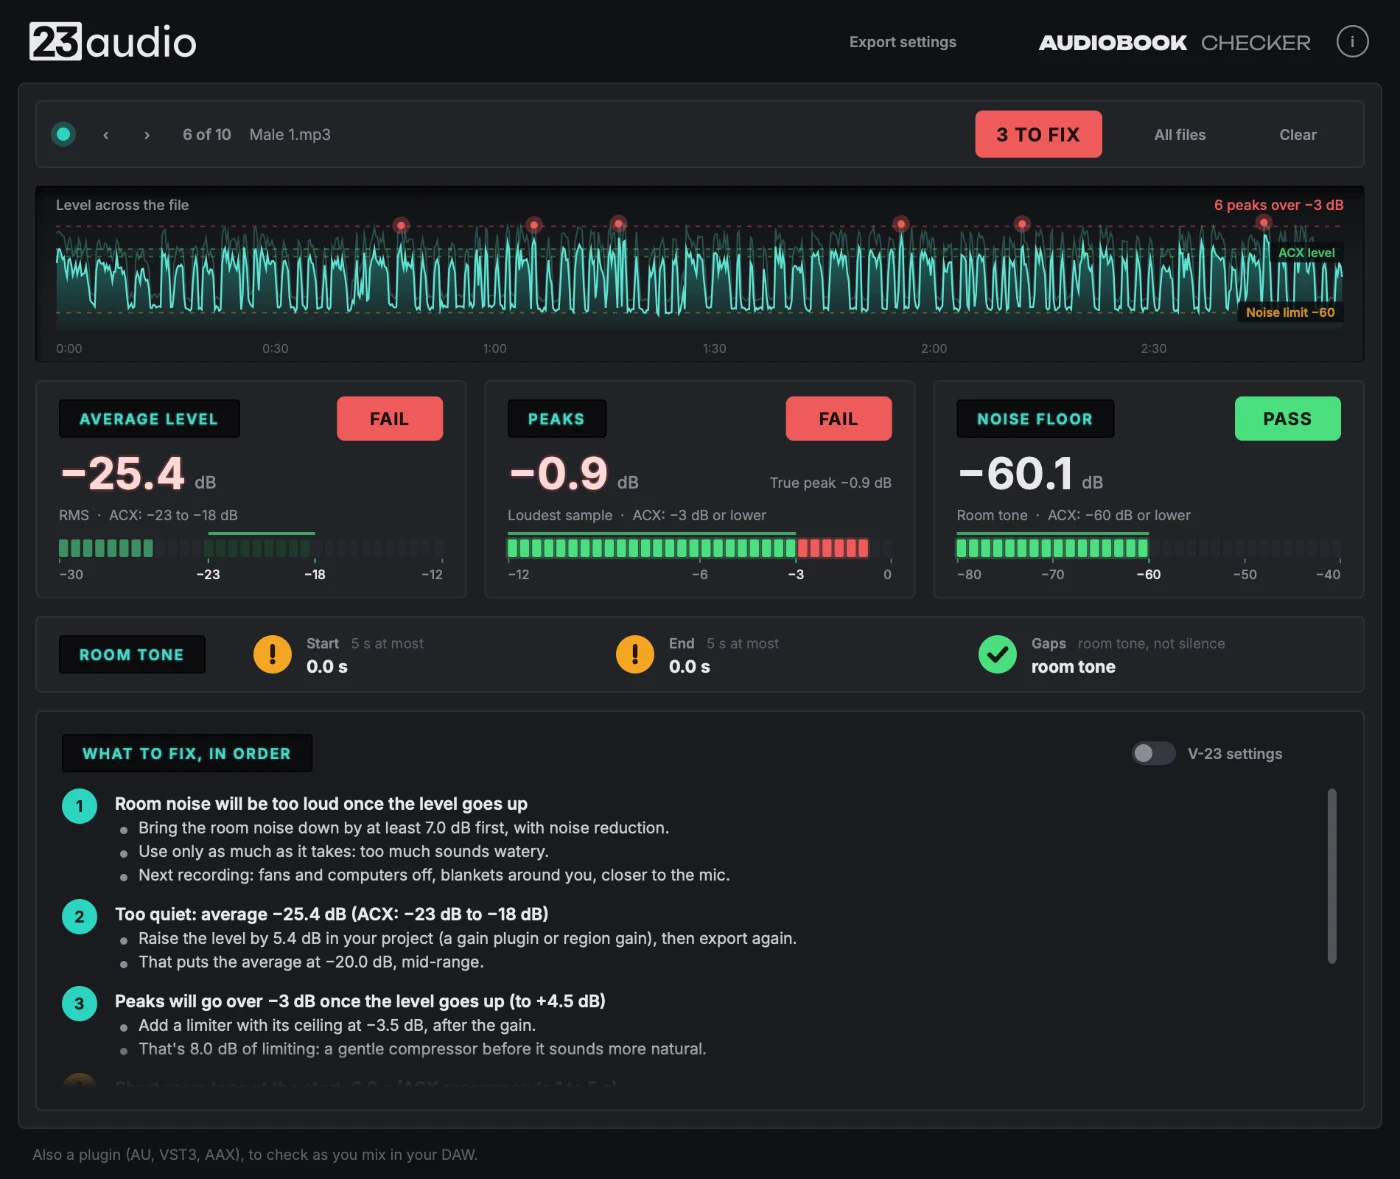
Task: Click the AUDIOBOOK CHECKER title
Action: (1174, 42)
